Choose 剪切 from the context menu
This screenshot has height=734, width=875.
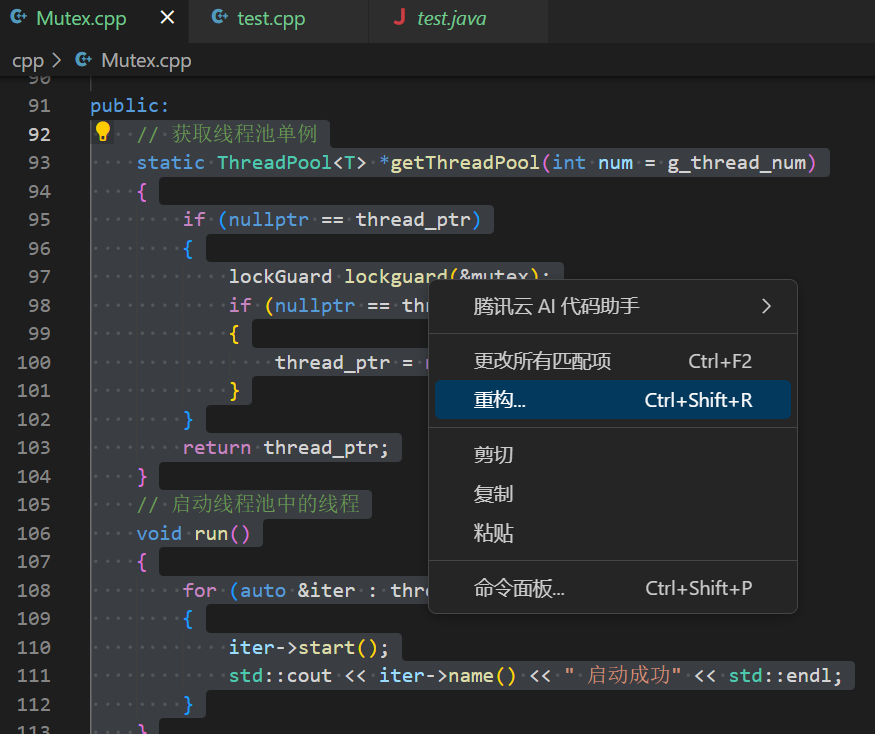(613, 455)
